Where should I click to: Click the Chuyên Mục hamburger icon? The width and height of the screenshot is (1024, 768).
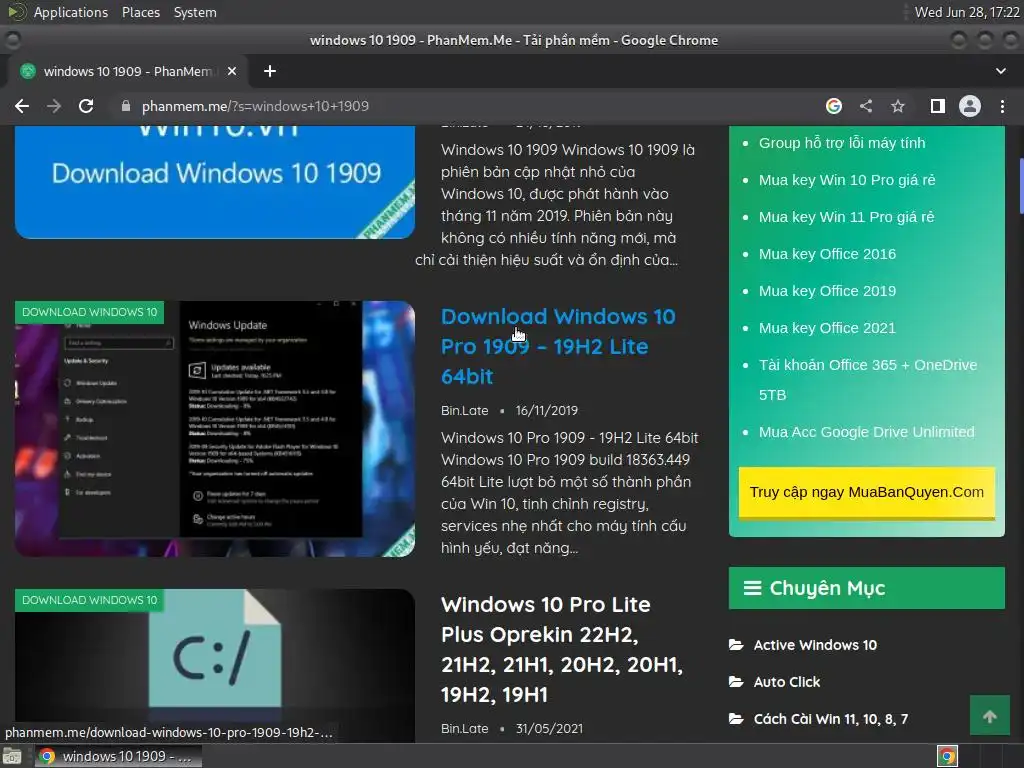[x=752, y=588]
